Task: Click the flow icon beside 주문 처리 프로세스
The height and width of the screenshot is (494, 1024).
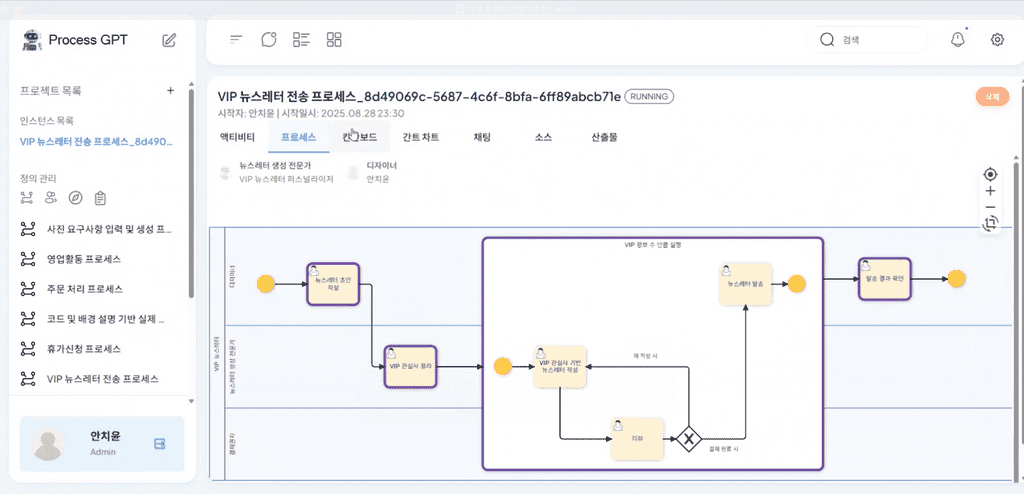Action: click(27, 289)
